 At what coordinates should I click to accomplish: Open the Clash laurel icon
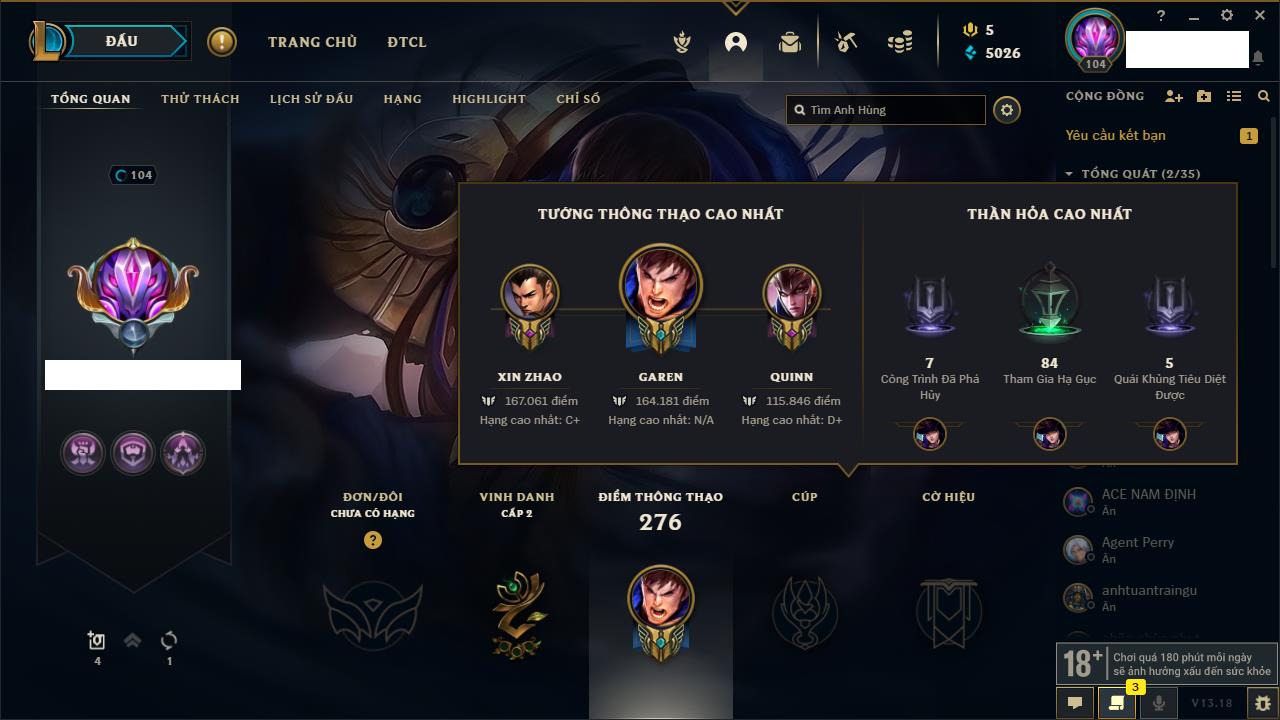682,42
